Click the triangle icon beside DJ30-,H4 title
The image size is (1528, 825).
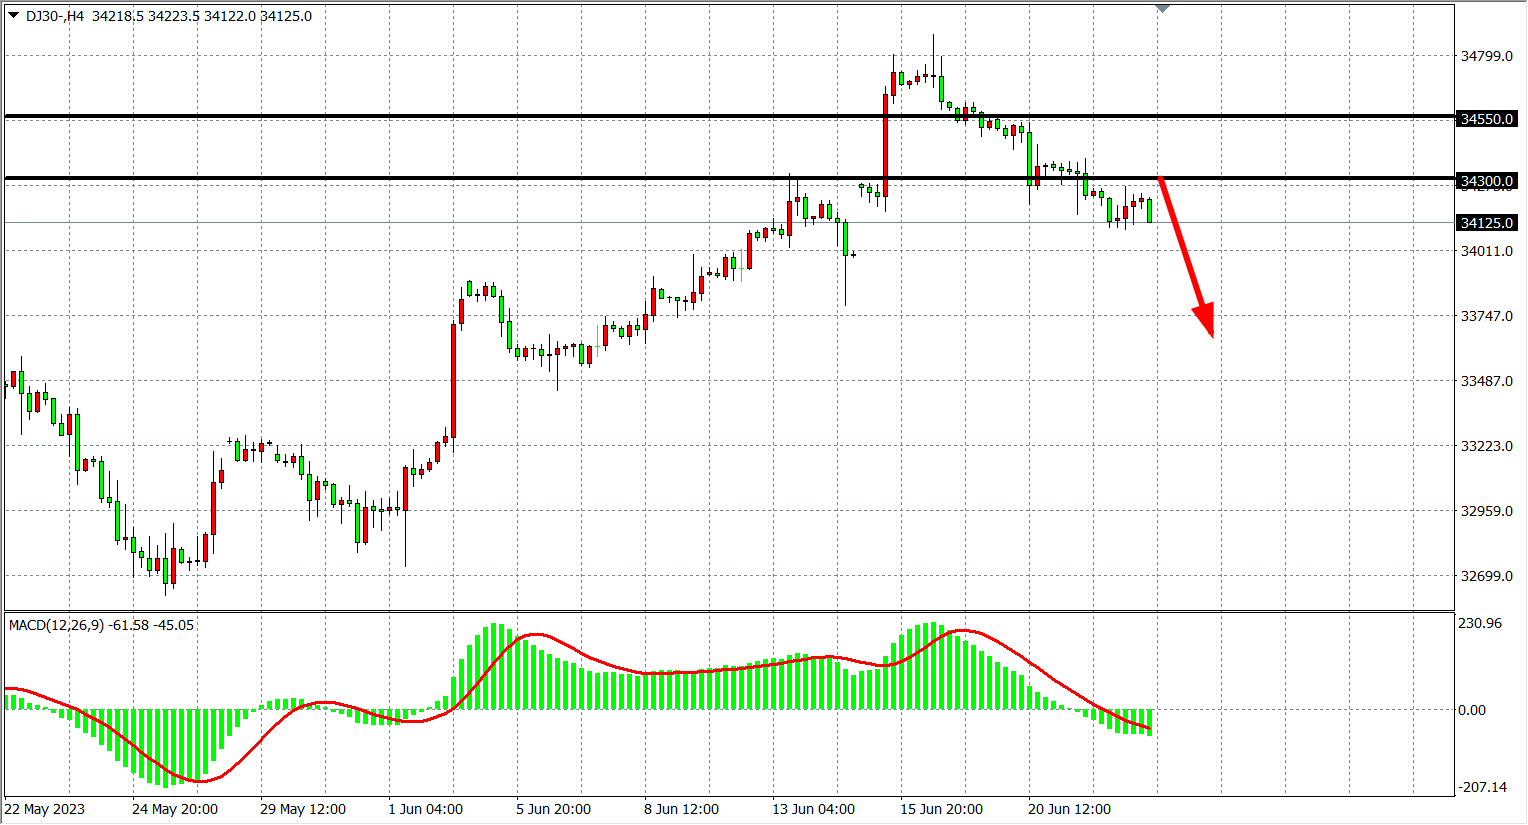(x=13, y=16)
